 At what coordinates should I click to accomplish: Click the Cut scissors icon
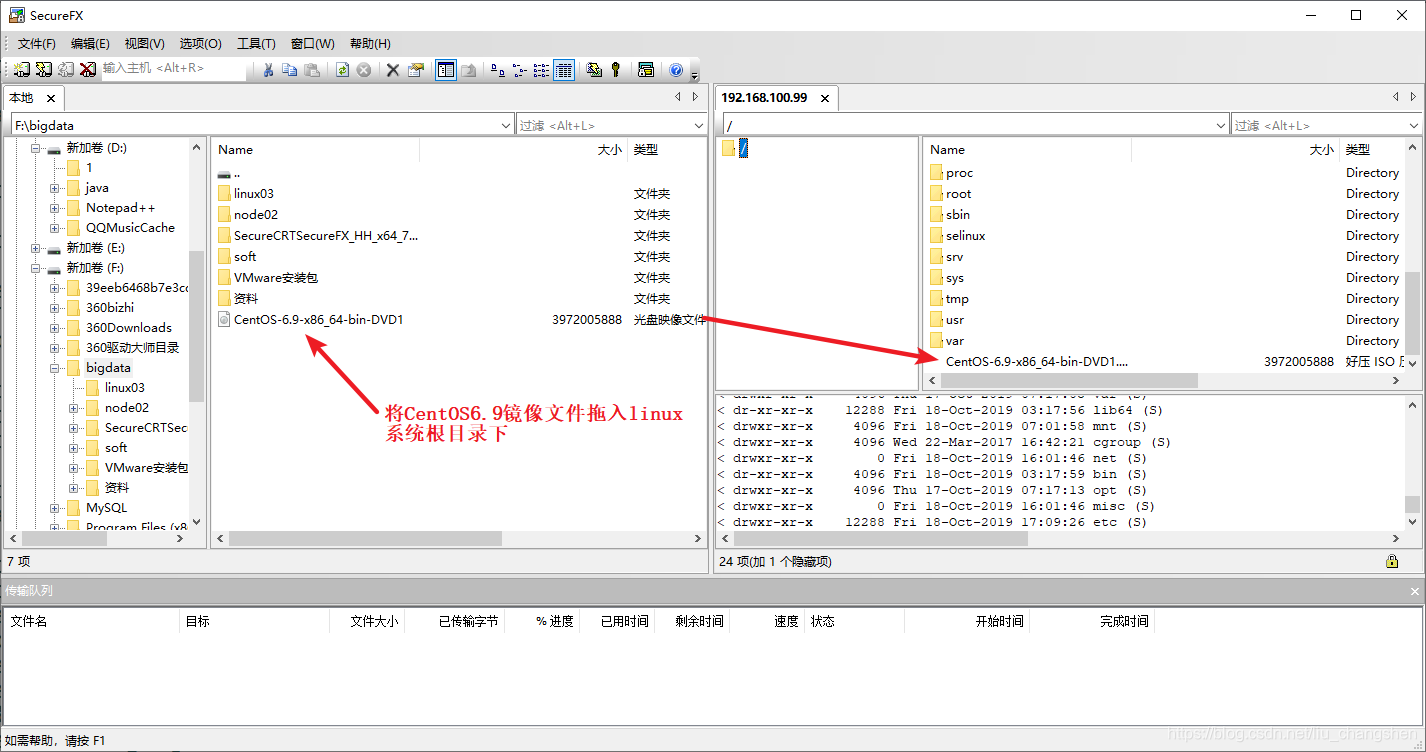click(268, 69)
